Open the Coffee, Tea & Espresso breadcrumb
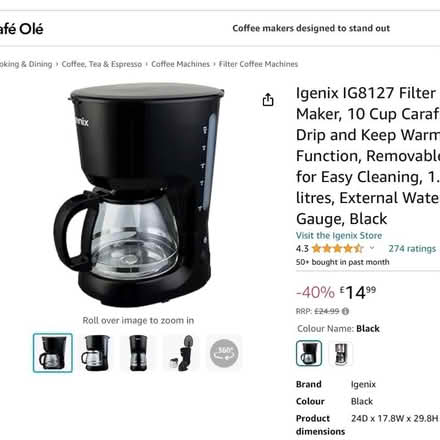Image resolution: width=440 pixels, height=440 pixels. point(102,64)
